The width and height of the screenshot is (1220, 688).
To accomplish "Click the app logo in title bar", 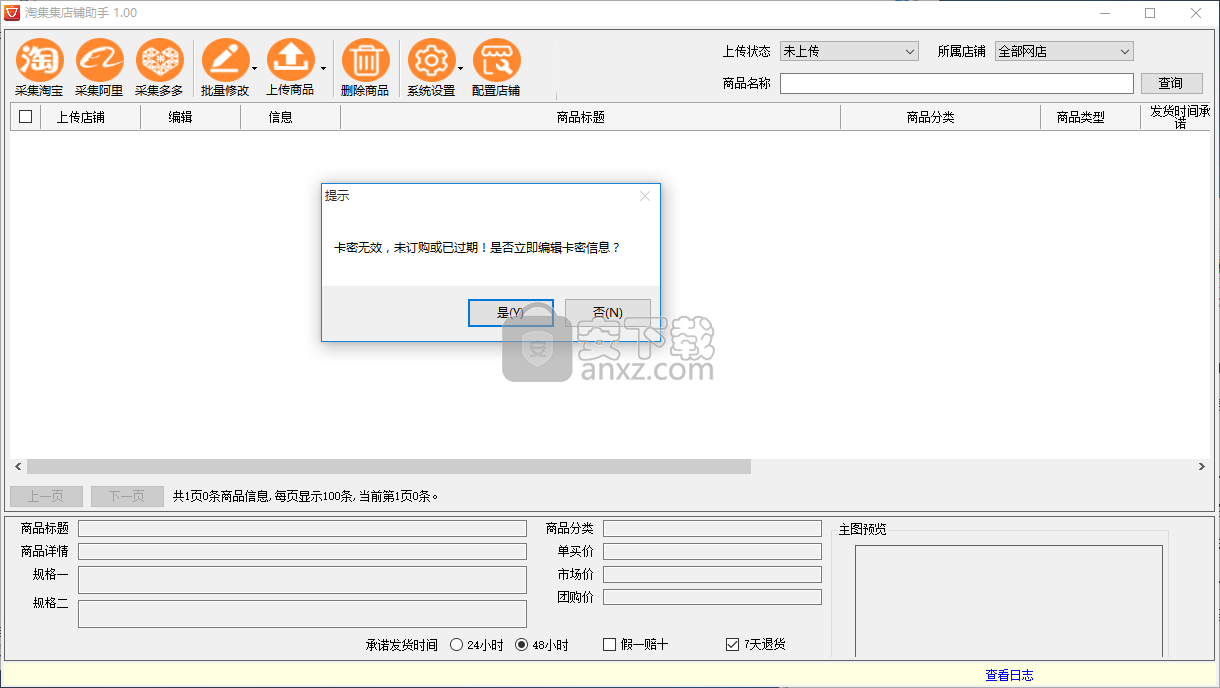I will (x=13, y=13).
